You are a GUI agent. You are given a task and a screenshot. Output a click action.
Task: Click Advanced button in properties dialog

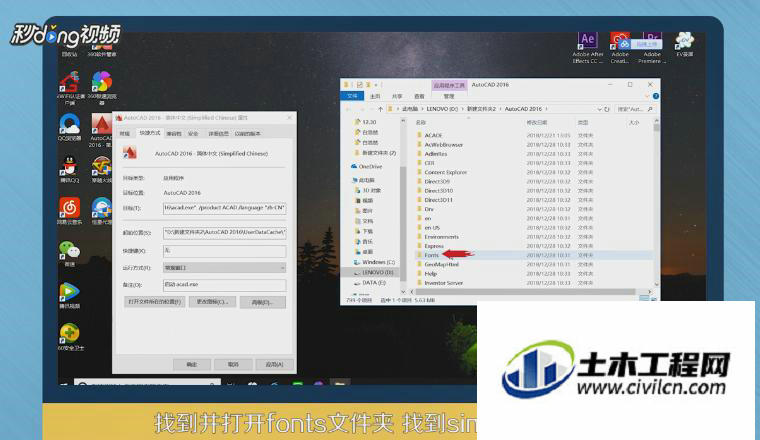tap(263, 302)
